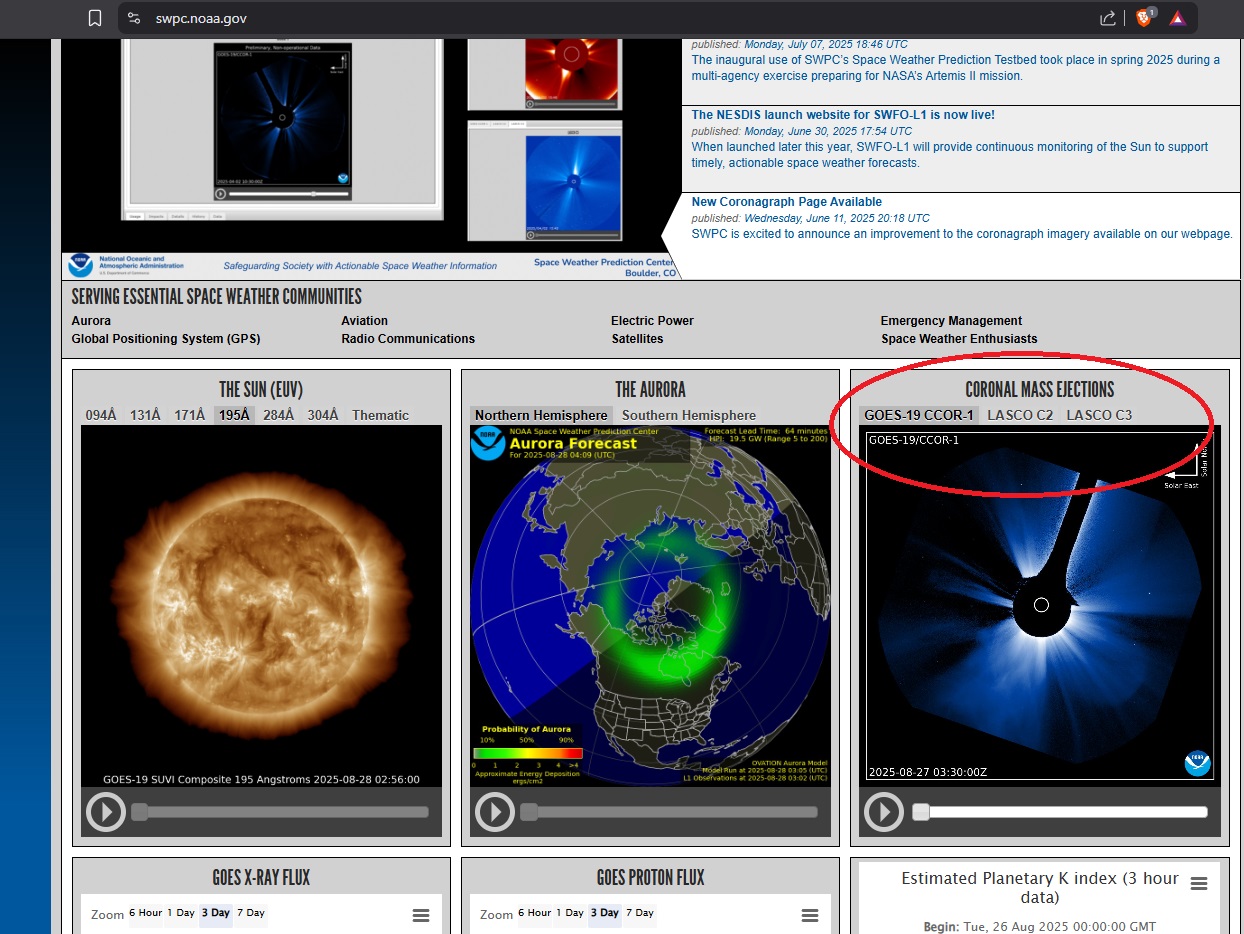The height and width of the screenshot is (934, 1244).
Task: Set Proton Flux zoom to 3 Day
Action: (x=604, y=913)
